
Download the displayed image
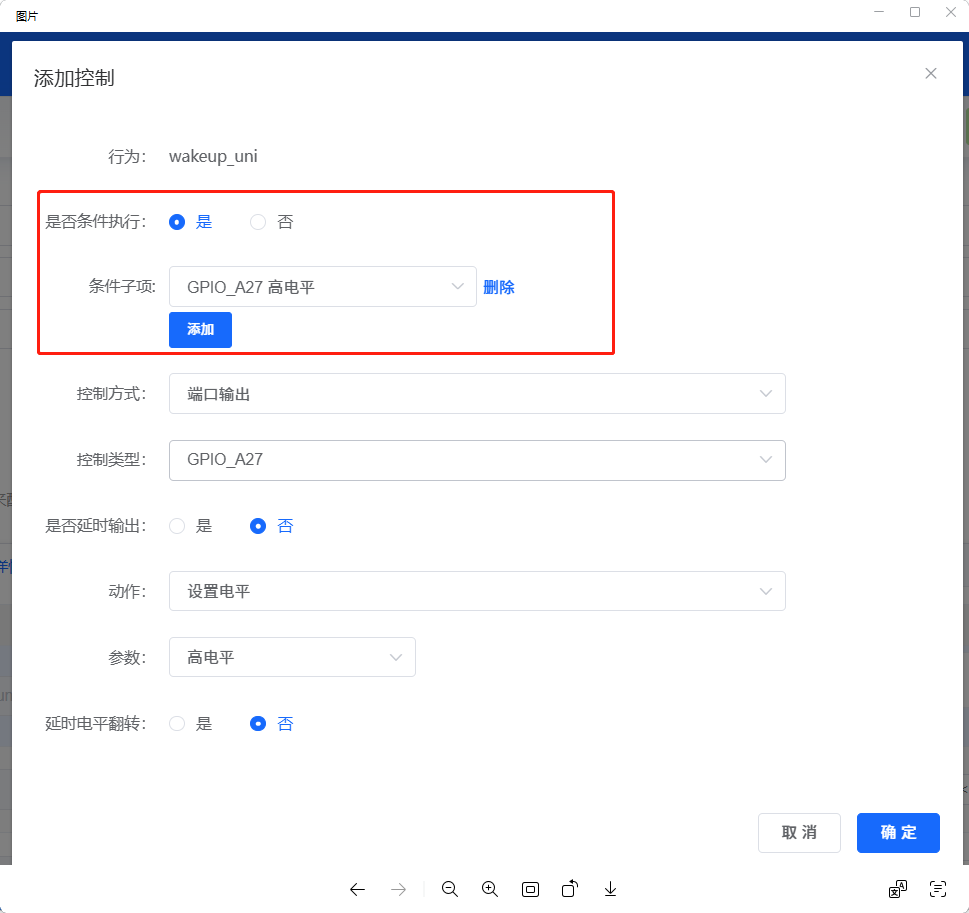(x=610, y=889)
